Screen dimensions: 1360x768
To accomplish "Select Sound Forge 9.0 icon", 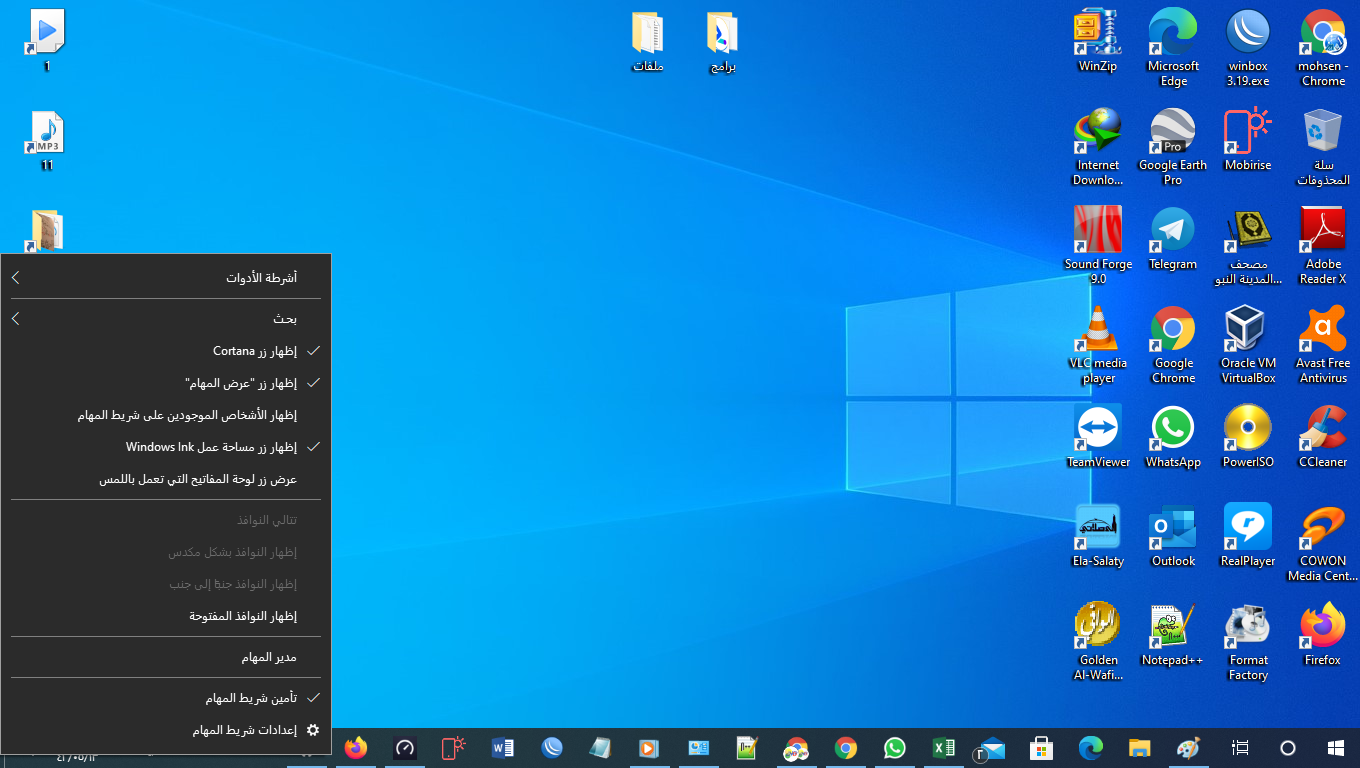I will [x=1098, y=246].
